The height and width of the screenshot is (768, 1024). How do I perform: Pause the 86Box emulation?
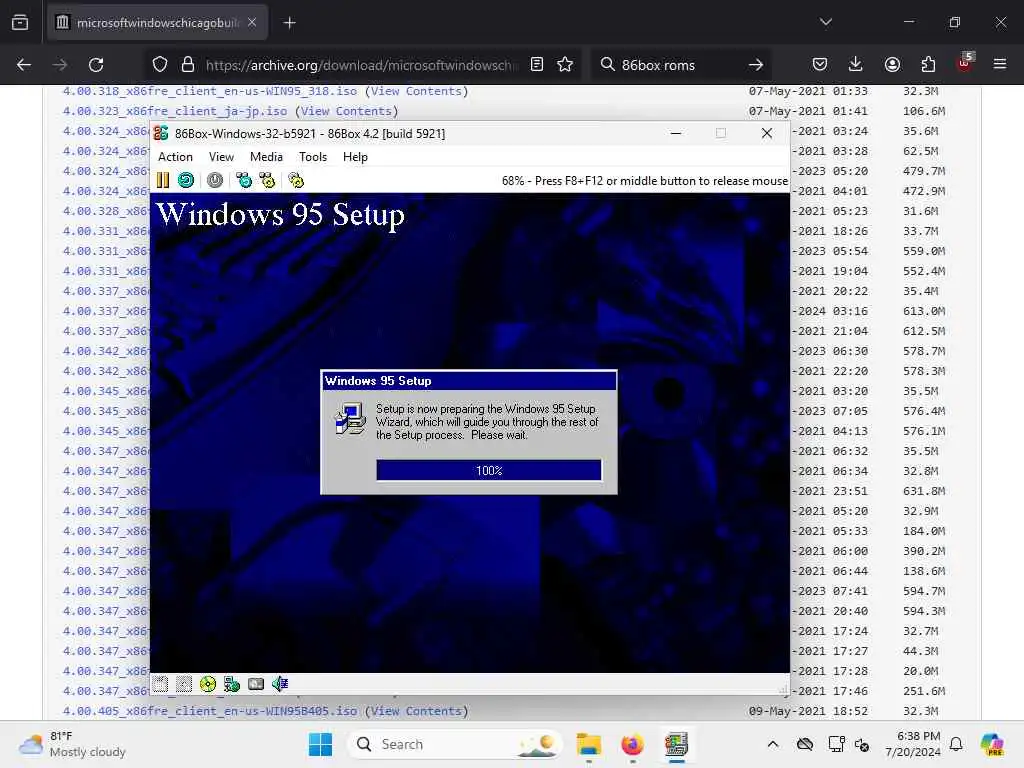pyautogui.click(x=163, y=180)
